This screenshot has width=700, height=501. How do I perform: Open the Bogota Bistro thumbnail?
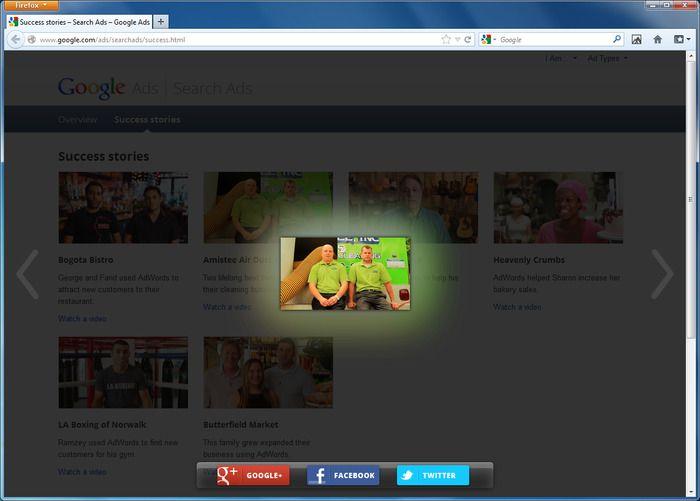click(123, 208)
